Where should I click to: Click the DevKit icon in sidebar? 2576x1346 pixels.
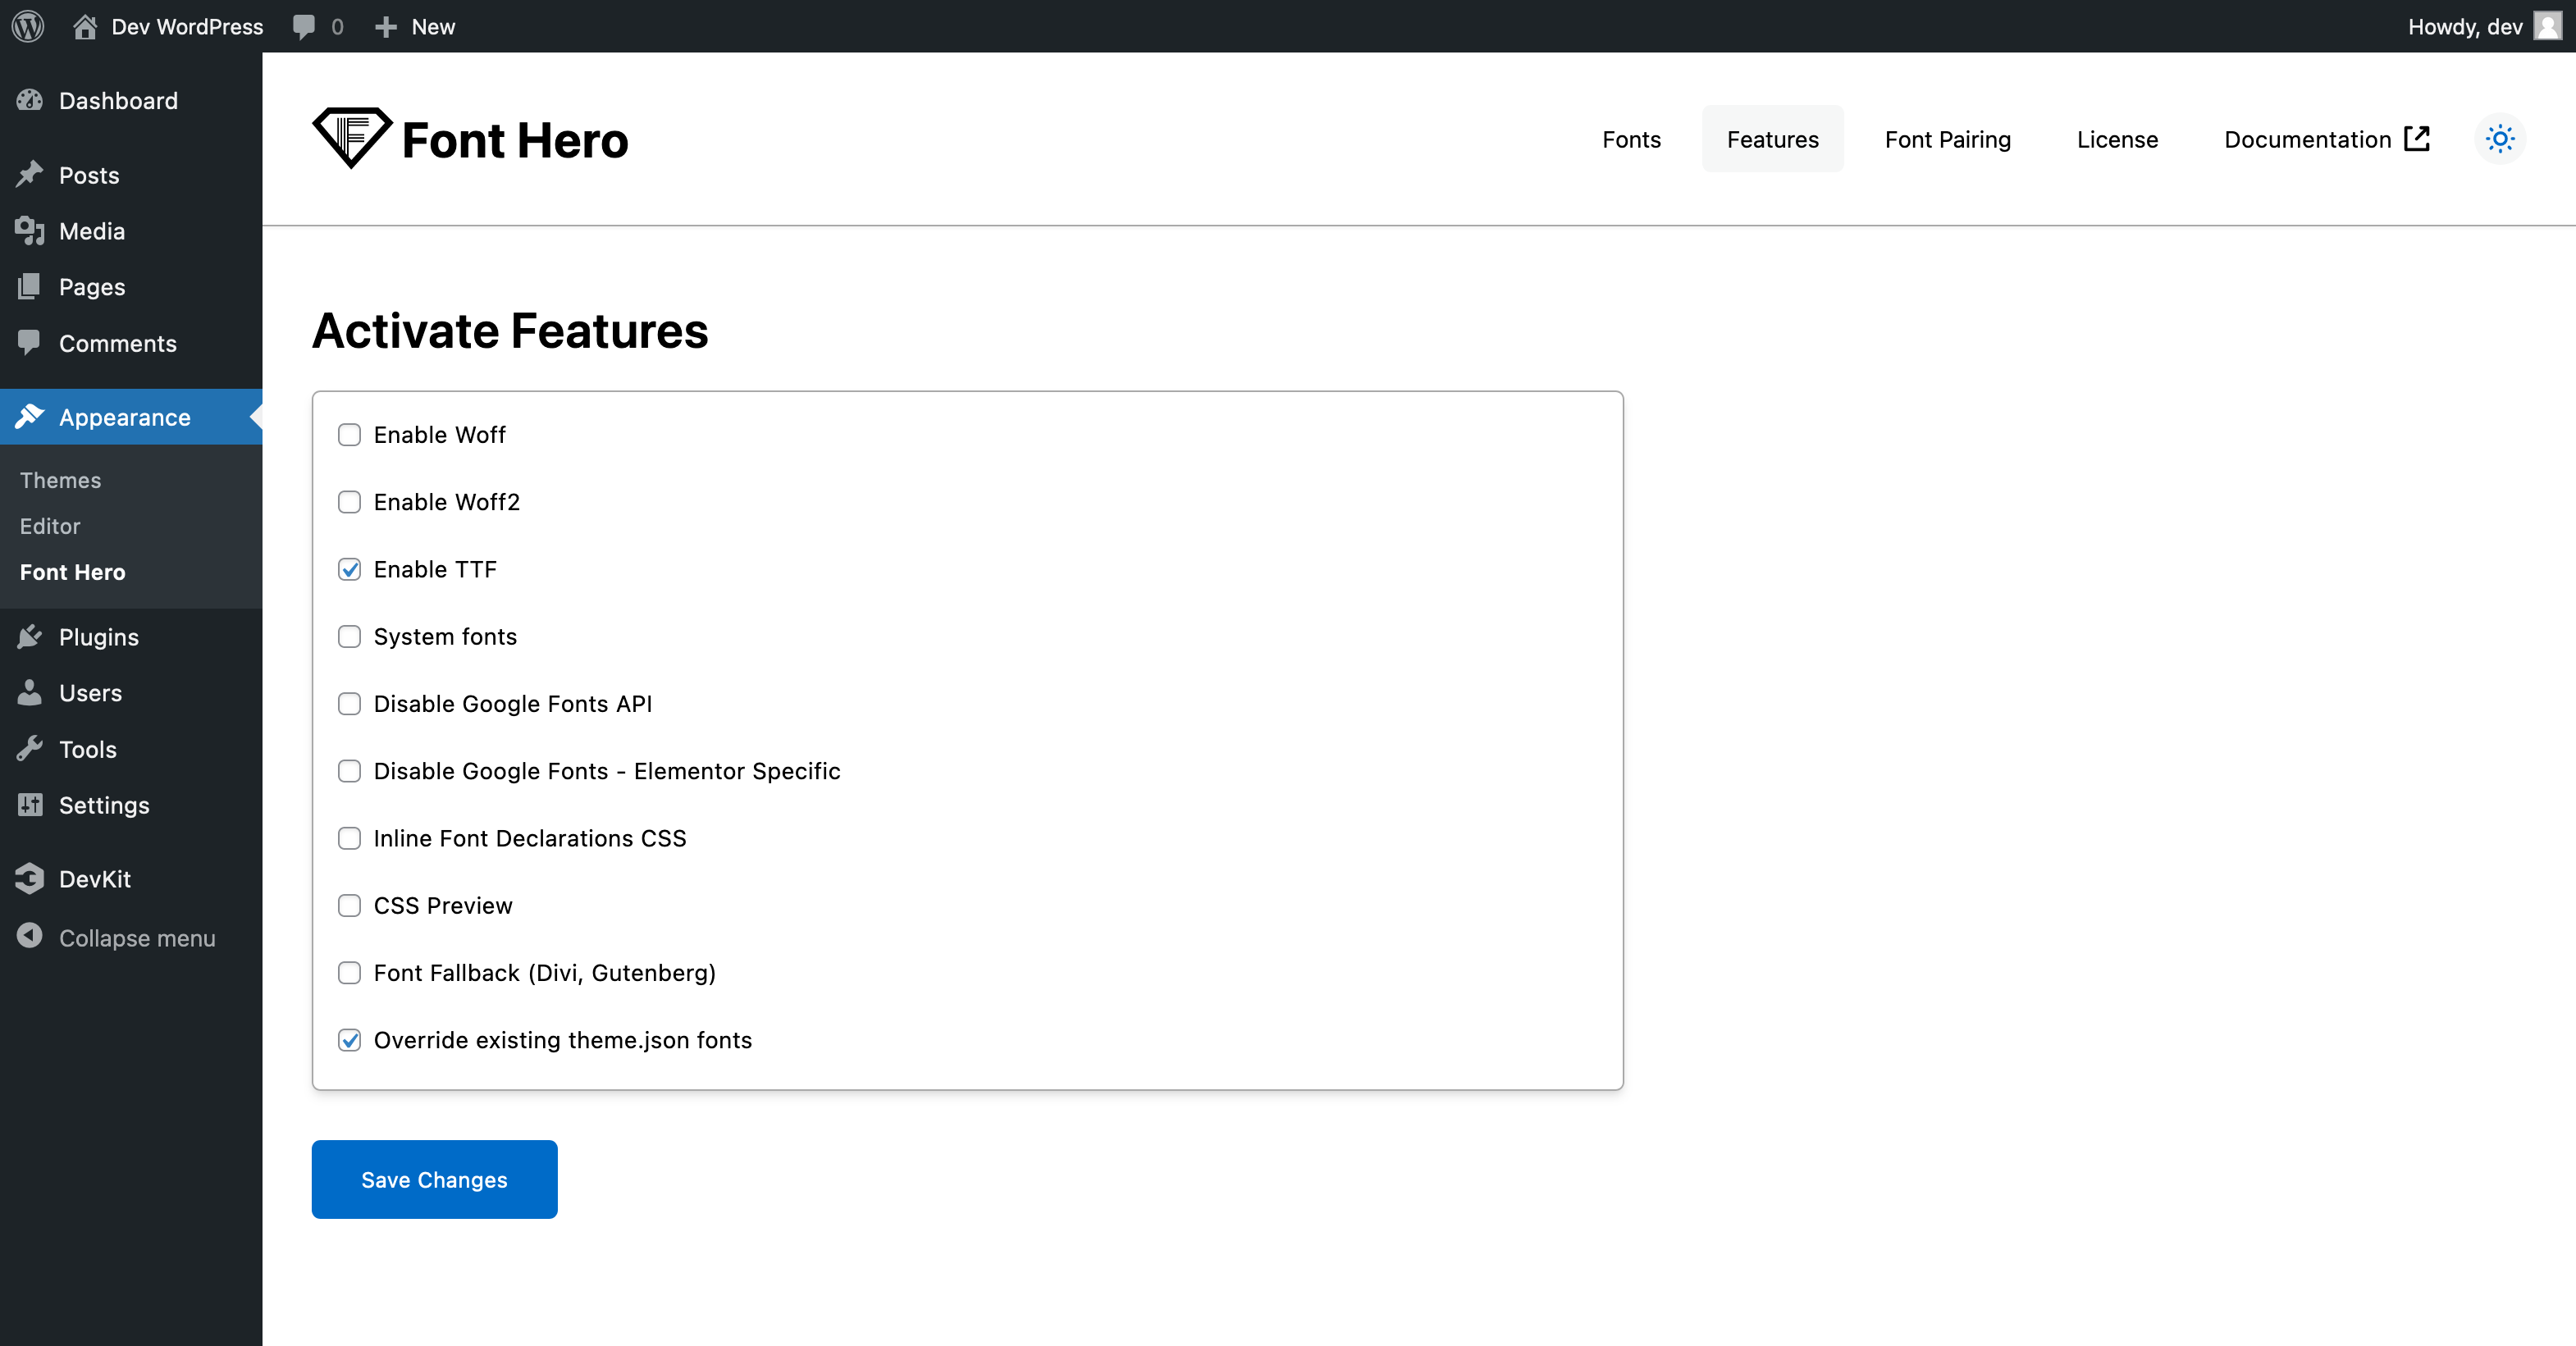tap(30, 879)
